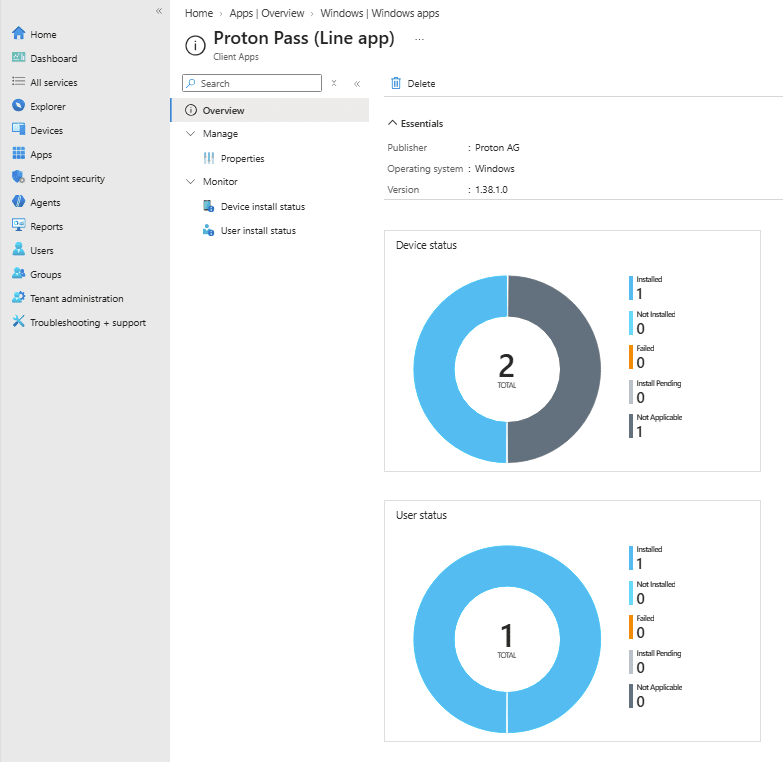Open the Users person icon
The image size is (783, 762).
(18, 249)
